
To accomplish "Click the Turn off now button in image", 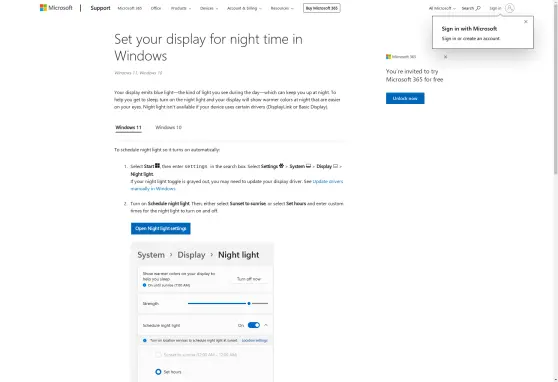I will point(249,279).
